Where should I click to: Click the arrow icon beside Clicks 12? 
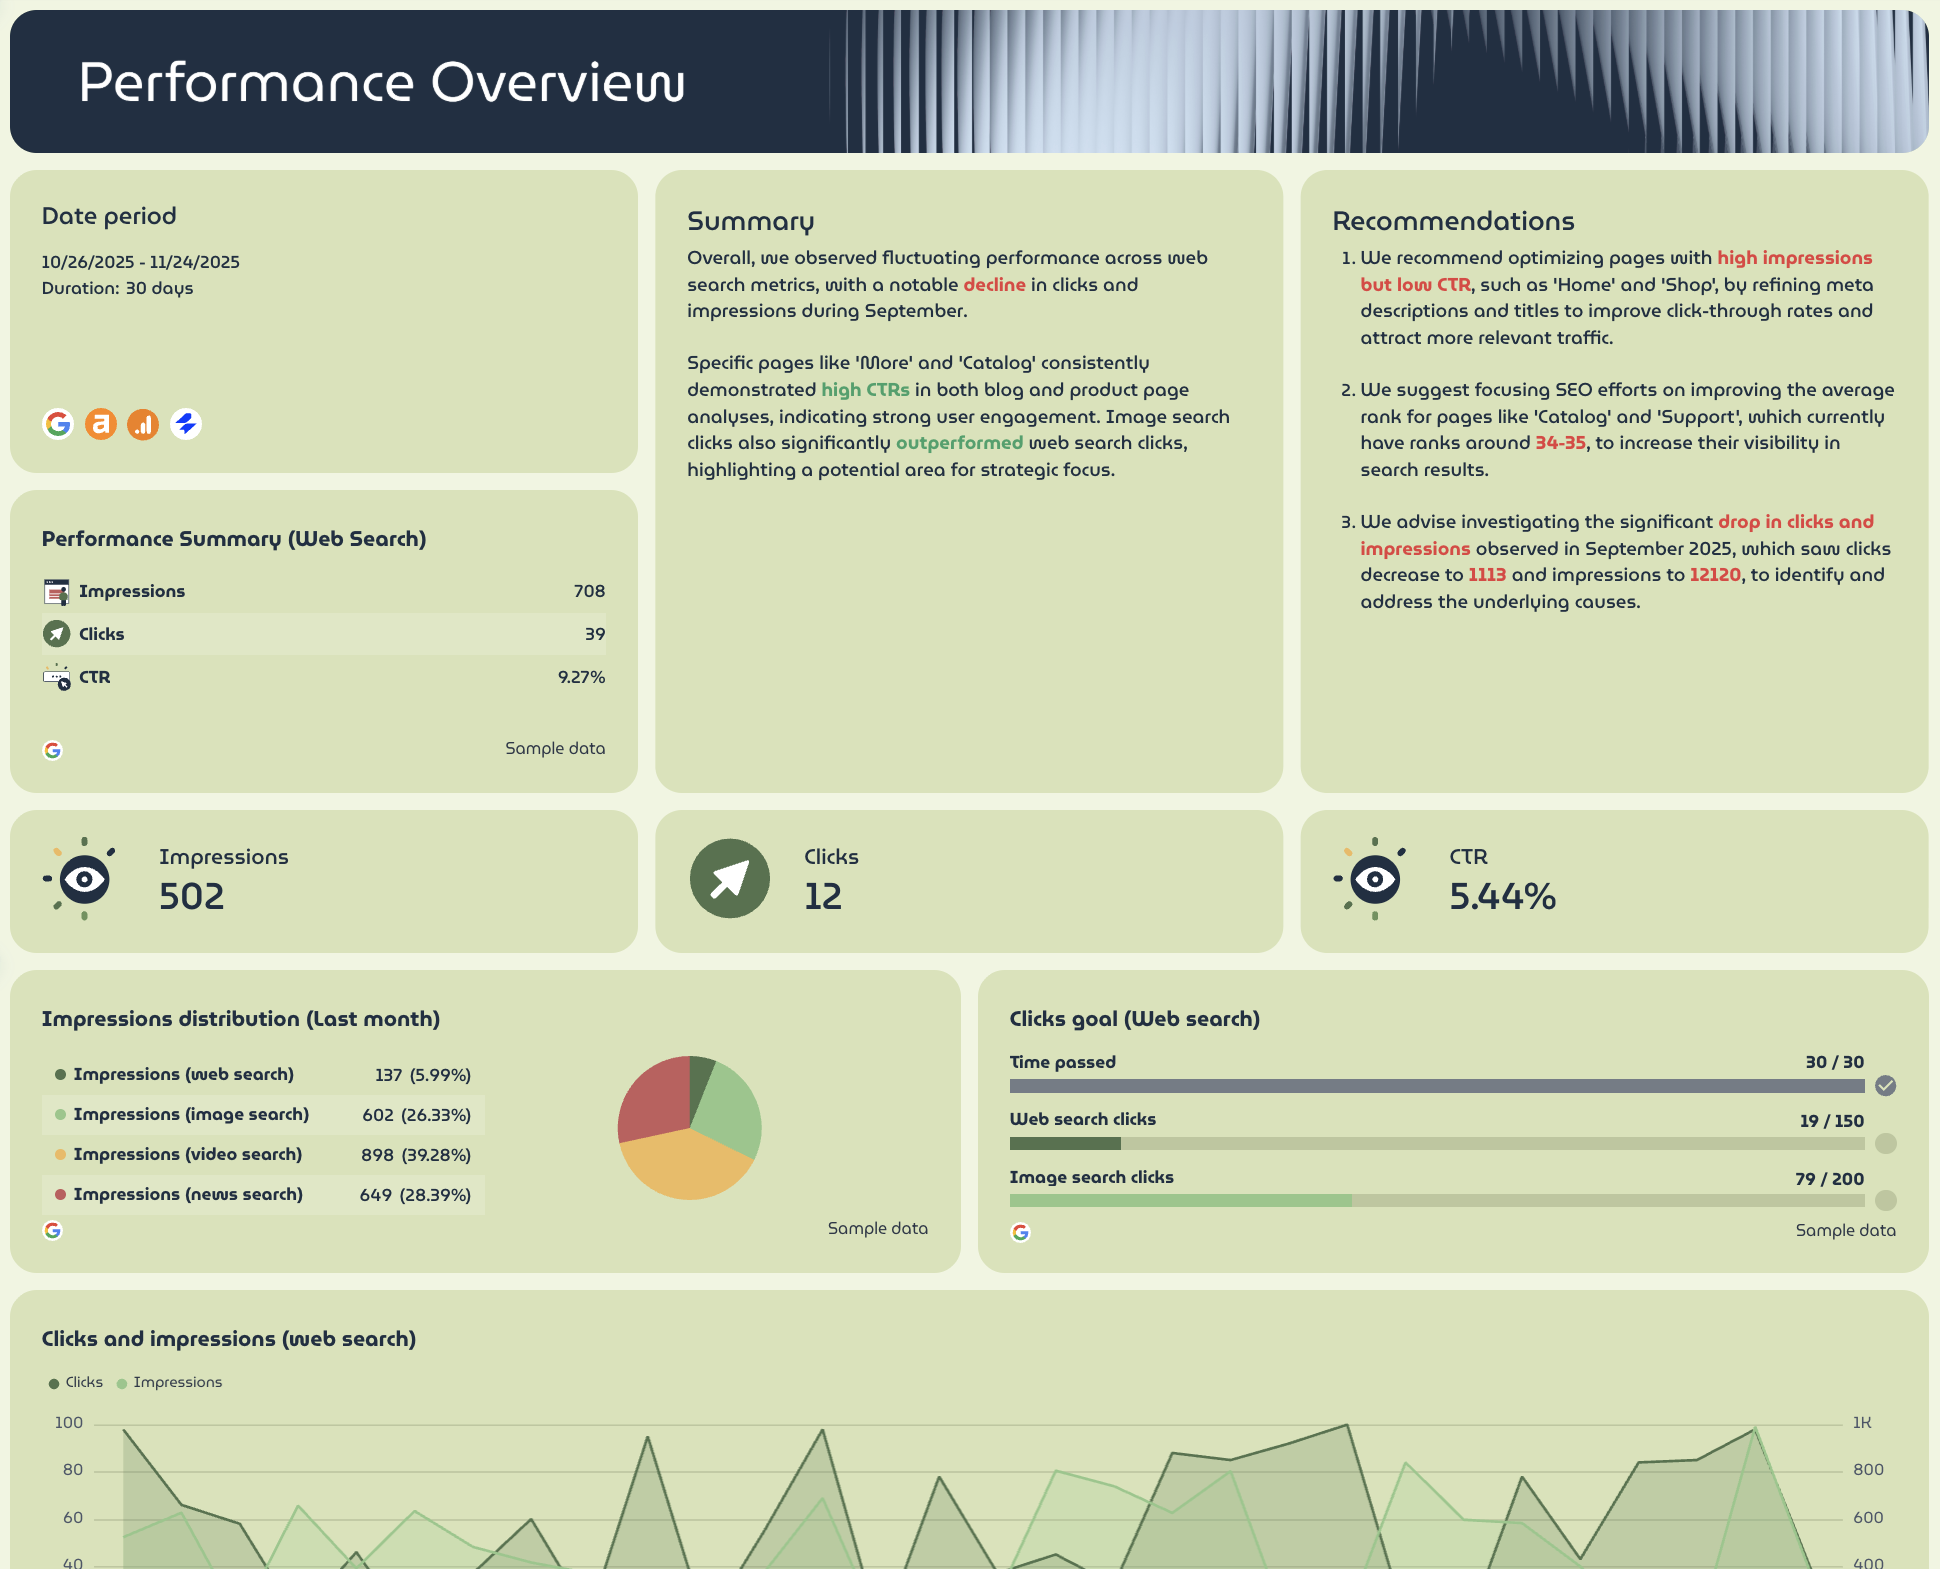729,877
